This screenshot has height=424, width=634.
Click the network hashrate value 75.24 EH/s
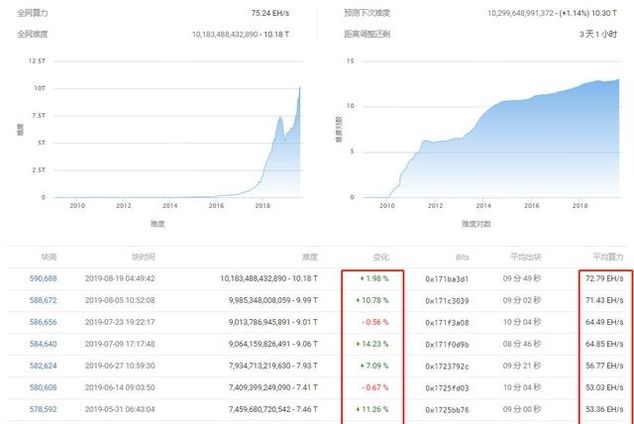click(x=270, y=13)
